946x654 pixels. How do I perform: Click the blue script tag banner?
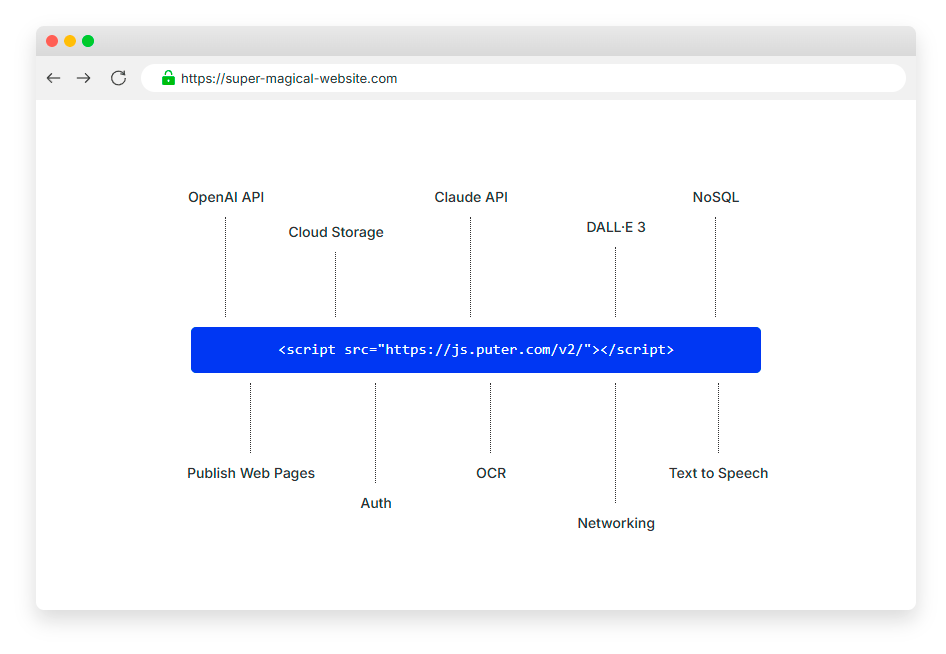pyautogui.click(x=475, y=350)
